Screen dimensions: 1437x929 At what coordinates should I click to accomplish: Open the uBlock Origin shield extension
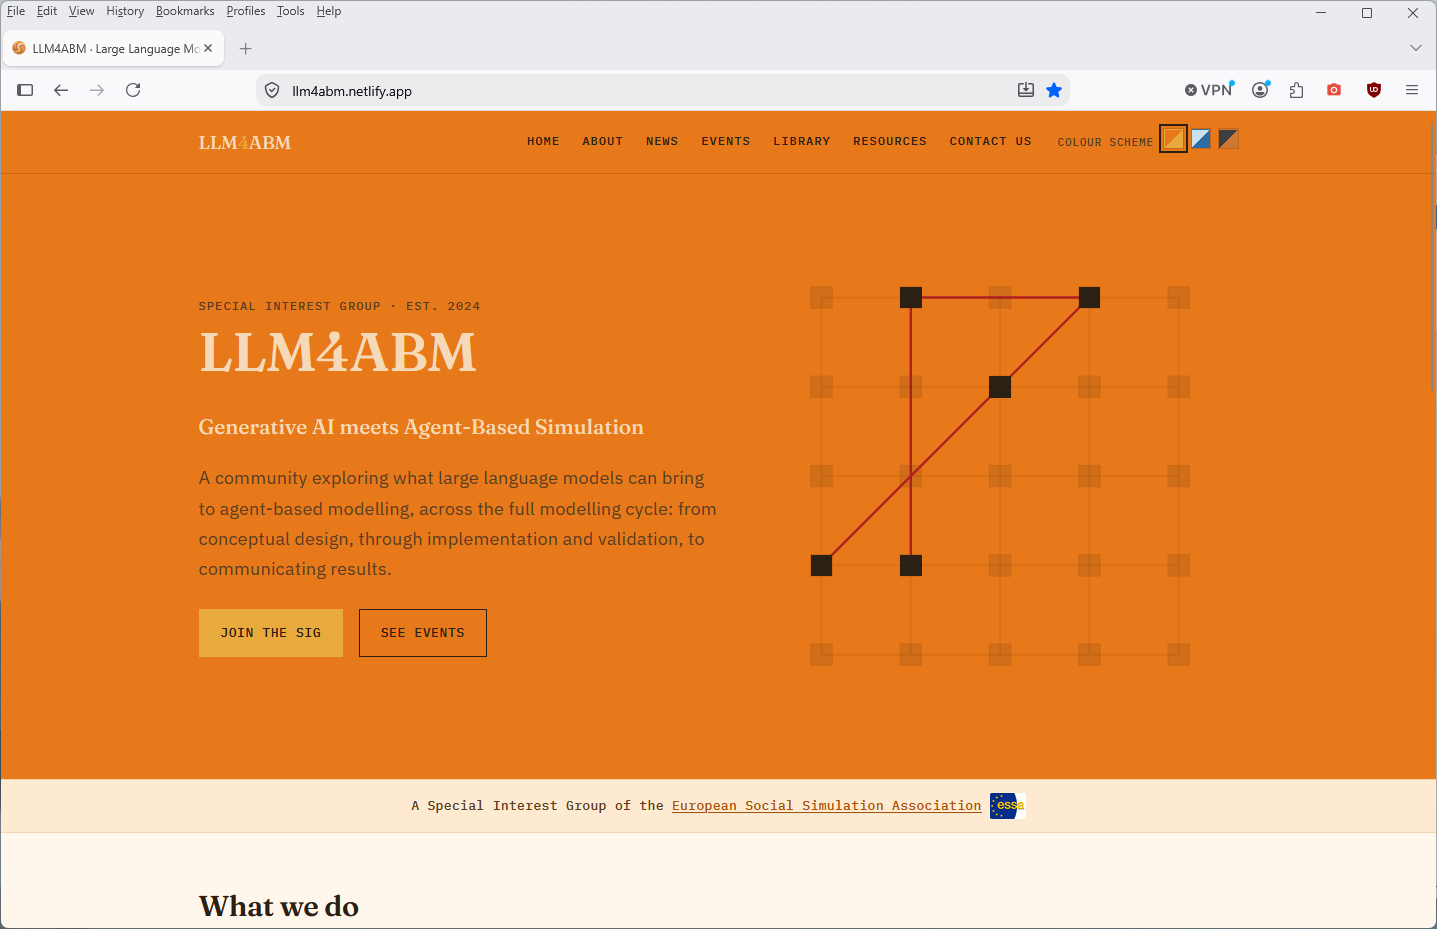pyautogui.click(x=1374, y=90)
